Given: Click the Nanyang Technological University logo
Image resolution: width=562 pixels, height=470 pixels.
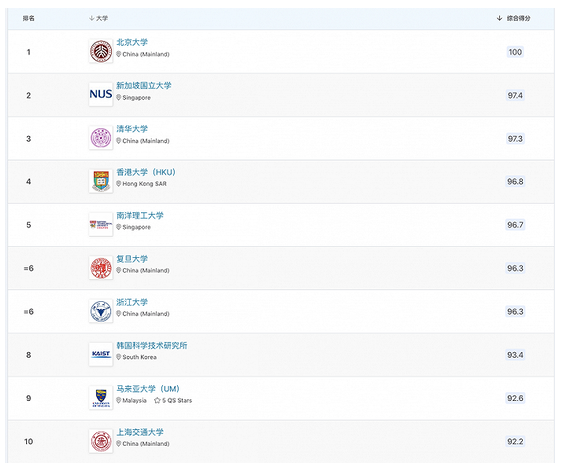Looking at the screenshot, I should click(x=101, y=224).
